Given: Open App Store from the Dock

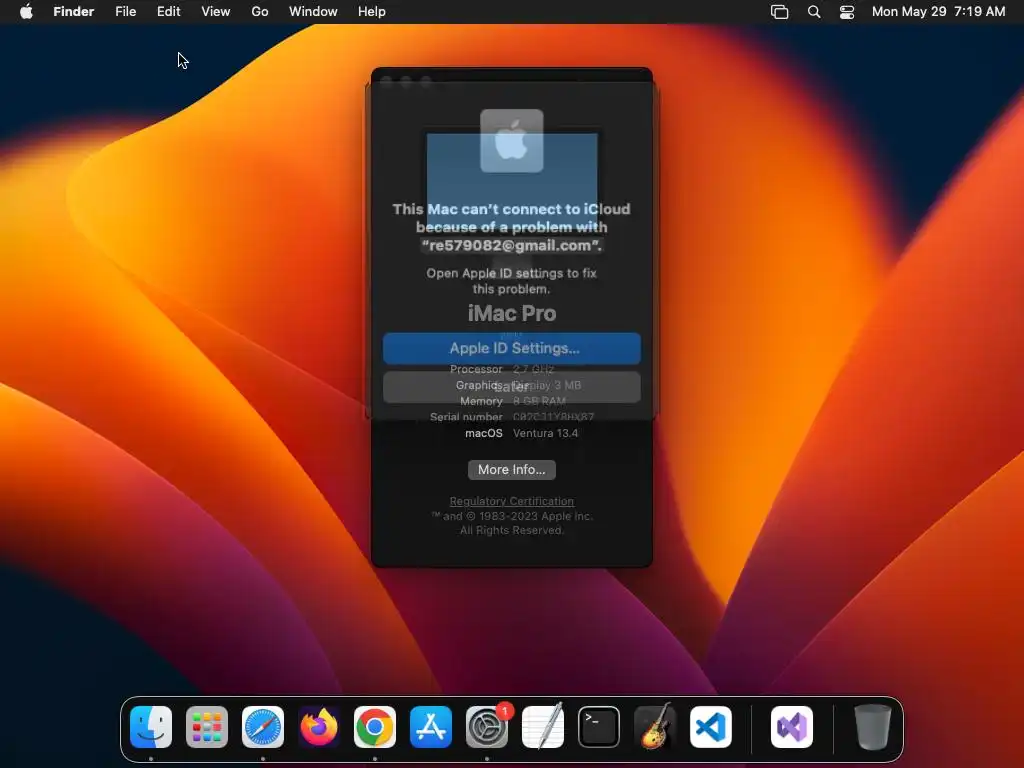Looking at the screenshot, I should pyautogui.click(x=431, y=727).
